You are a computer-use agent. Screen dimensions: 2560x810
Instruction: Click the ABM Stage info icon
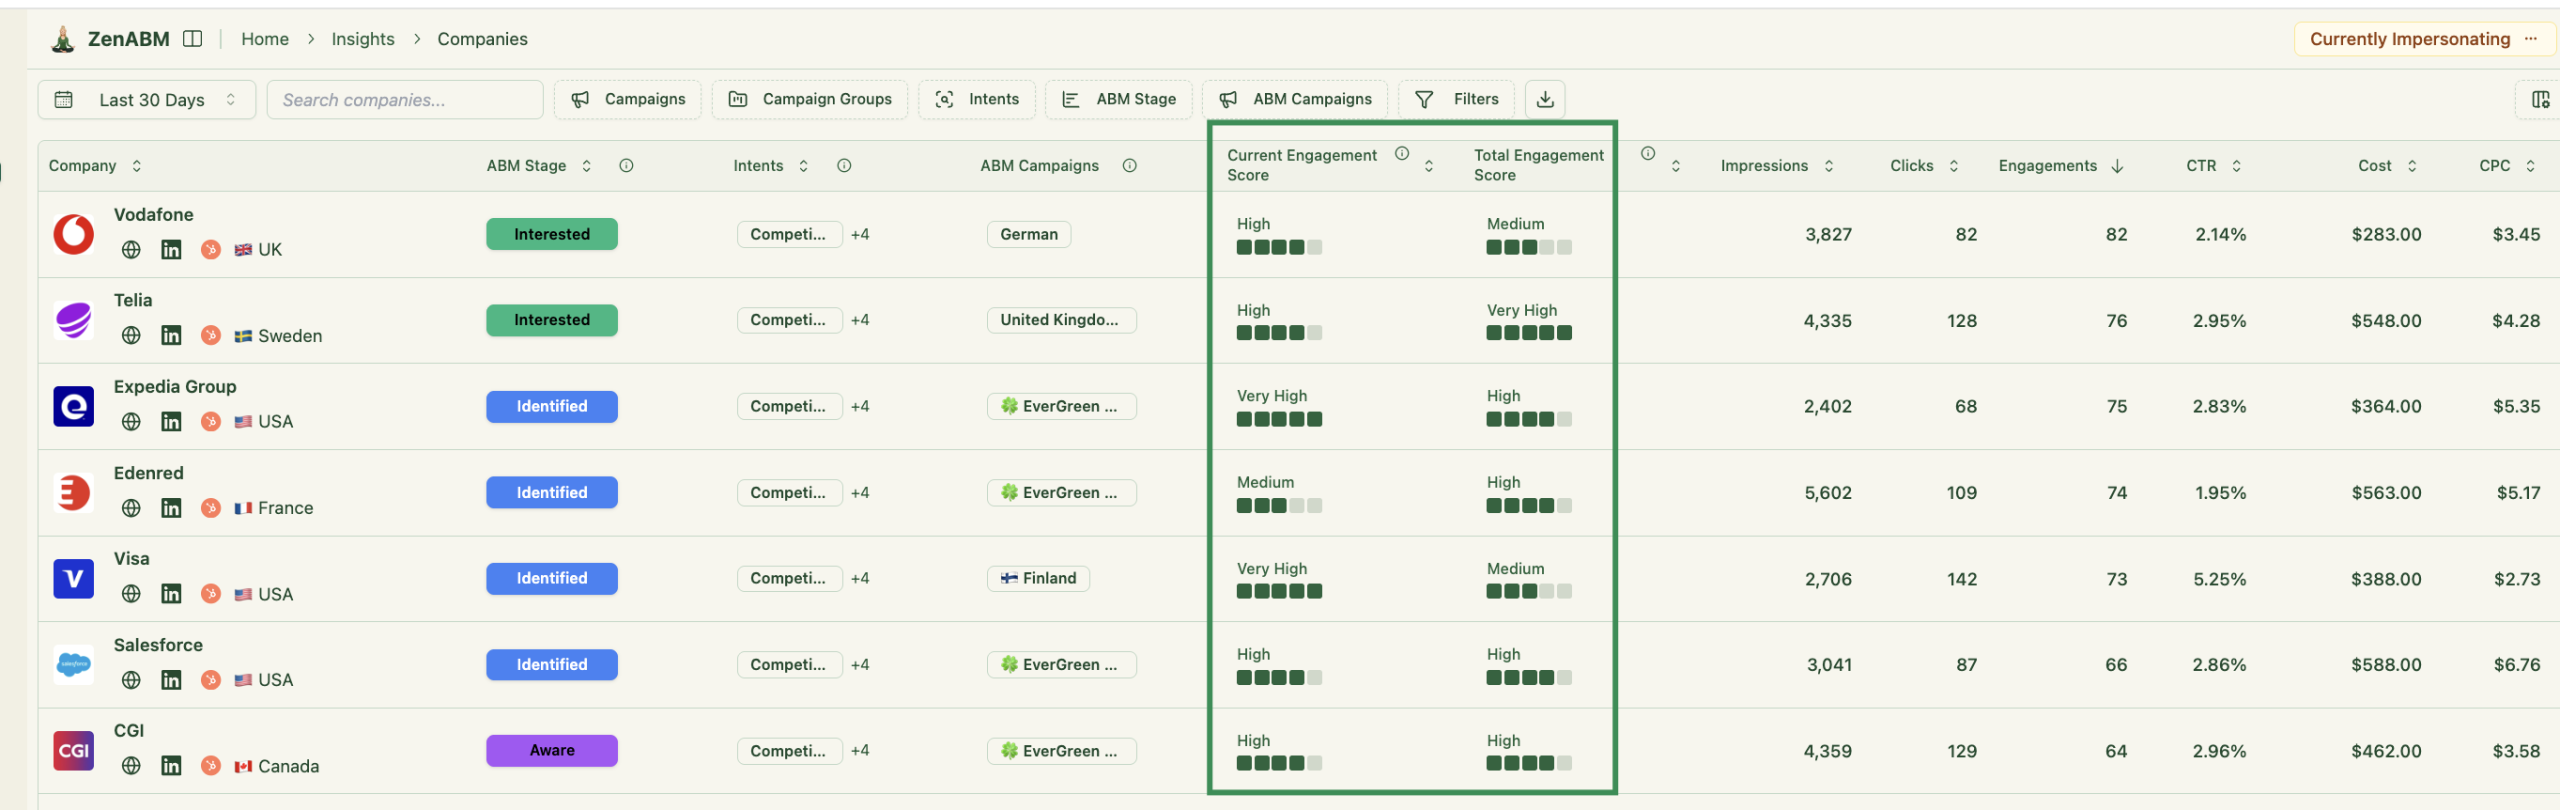click(626, 166)
